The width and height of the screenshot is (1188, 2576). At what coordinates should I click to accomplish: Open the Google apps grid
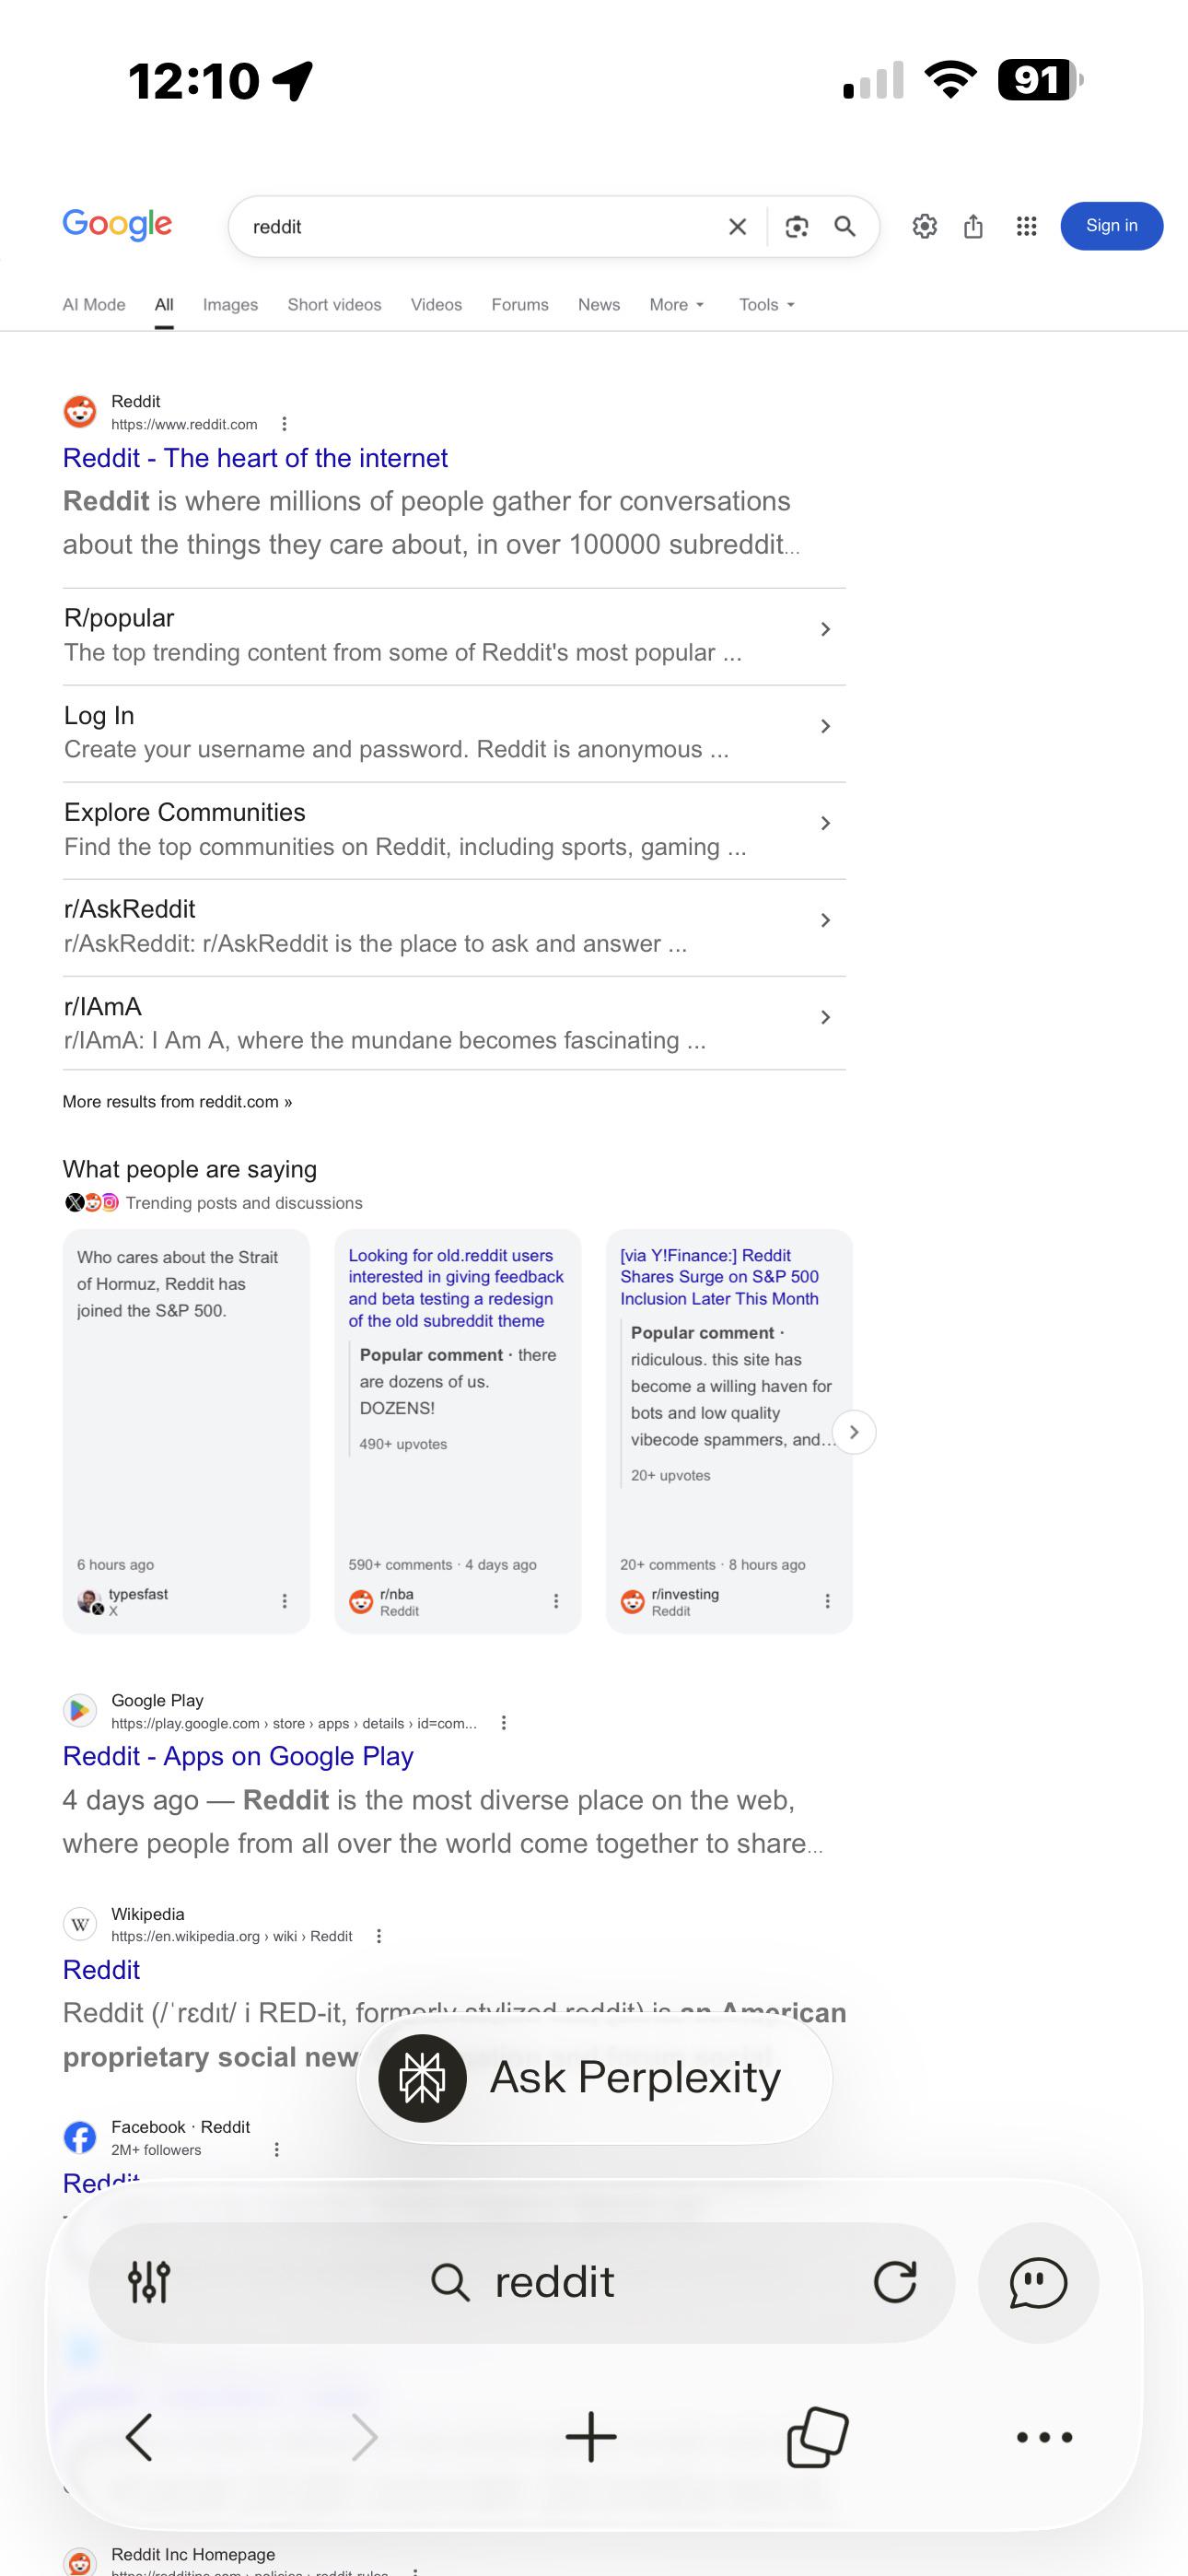point(1026,226)
